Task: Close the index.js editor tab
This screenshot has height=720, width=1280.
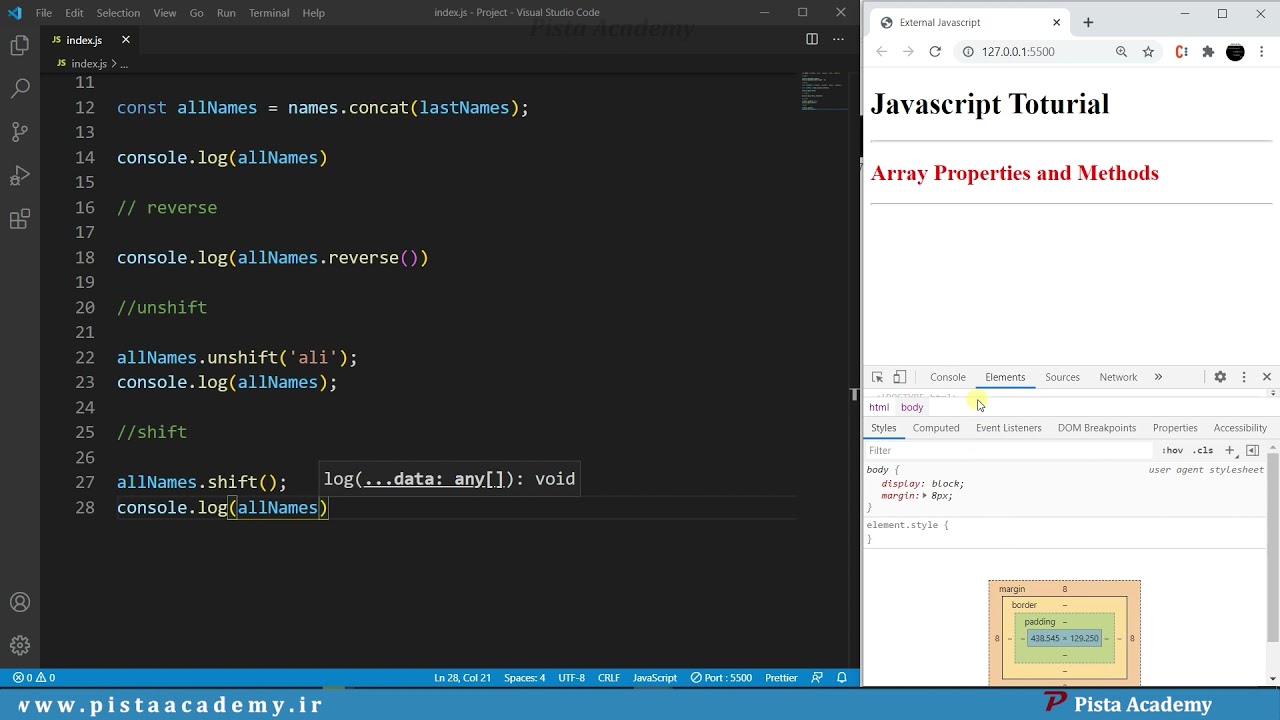Action: click(x=125, y=40)
